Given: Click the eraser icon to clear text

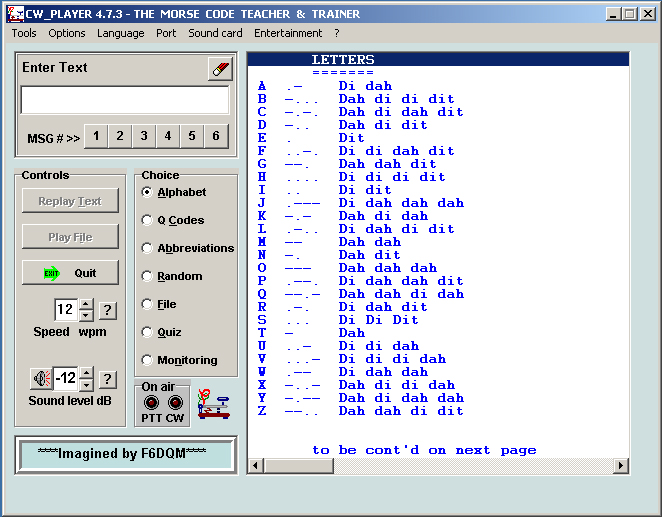Looking at the screenshot, I should coord(220,69).
